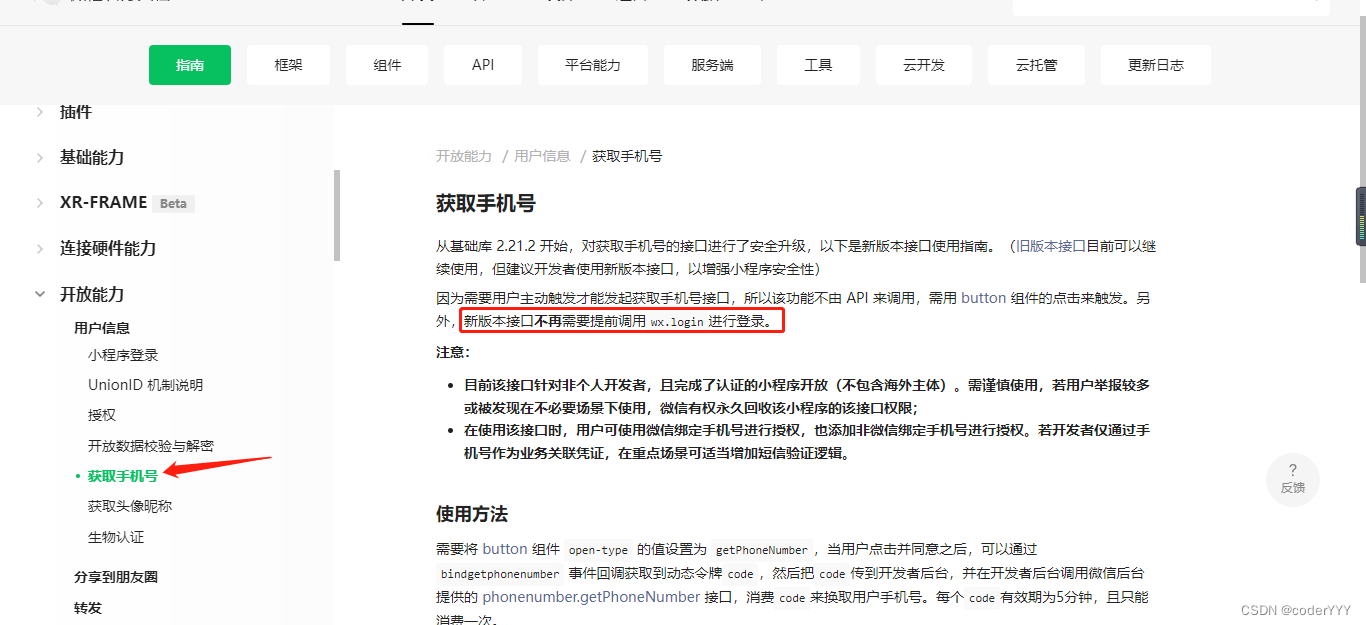Switch to the 框架 tab
Screen dimensions: 1366x625
tap(288, 65)
